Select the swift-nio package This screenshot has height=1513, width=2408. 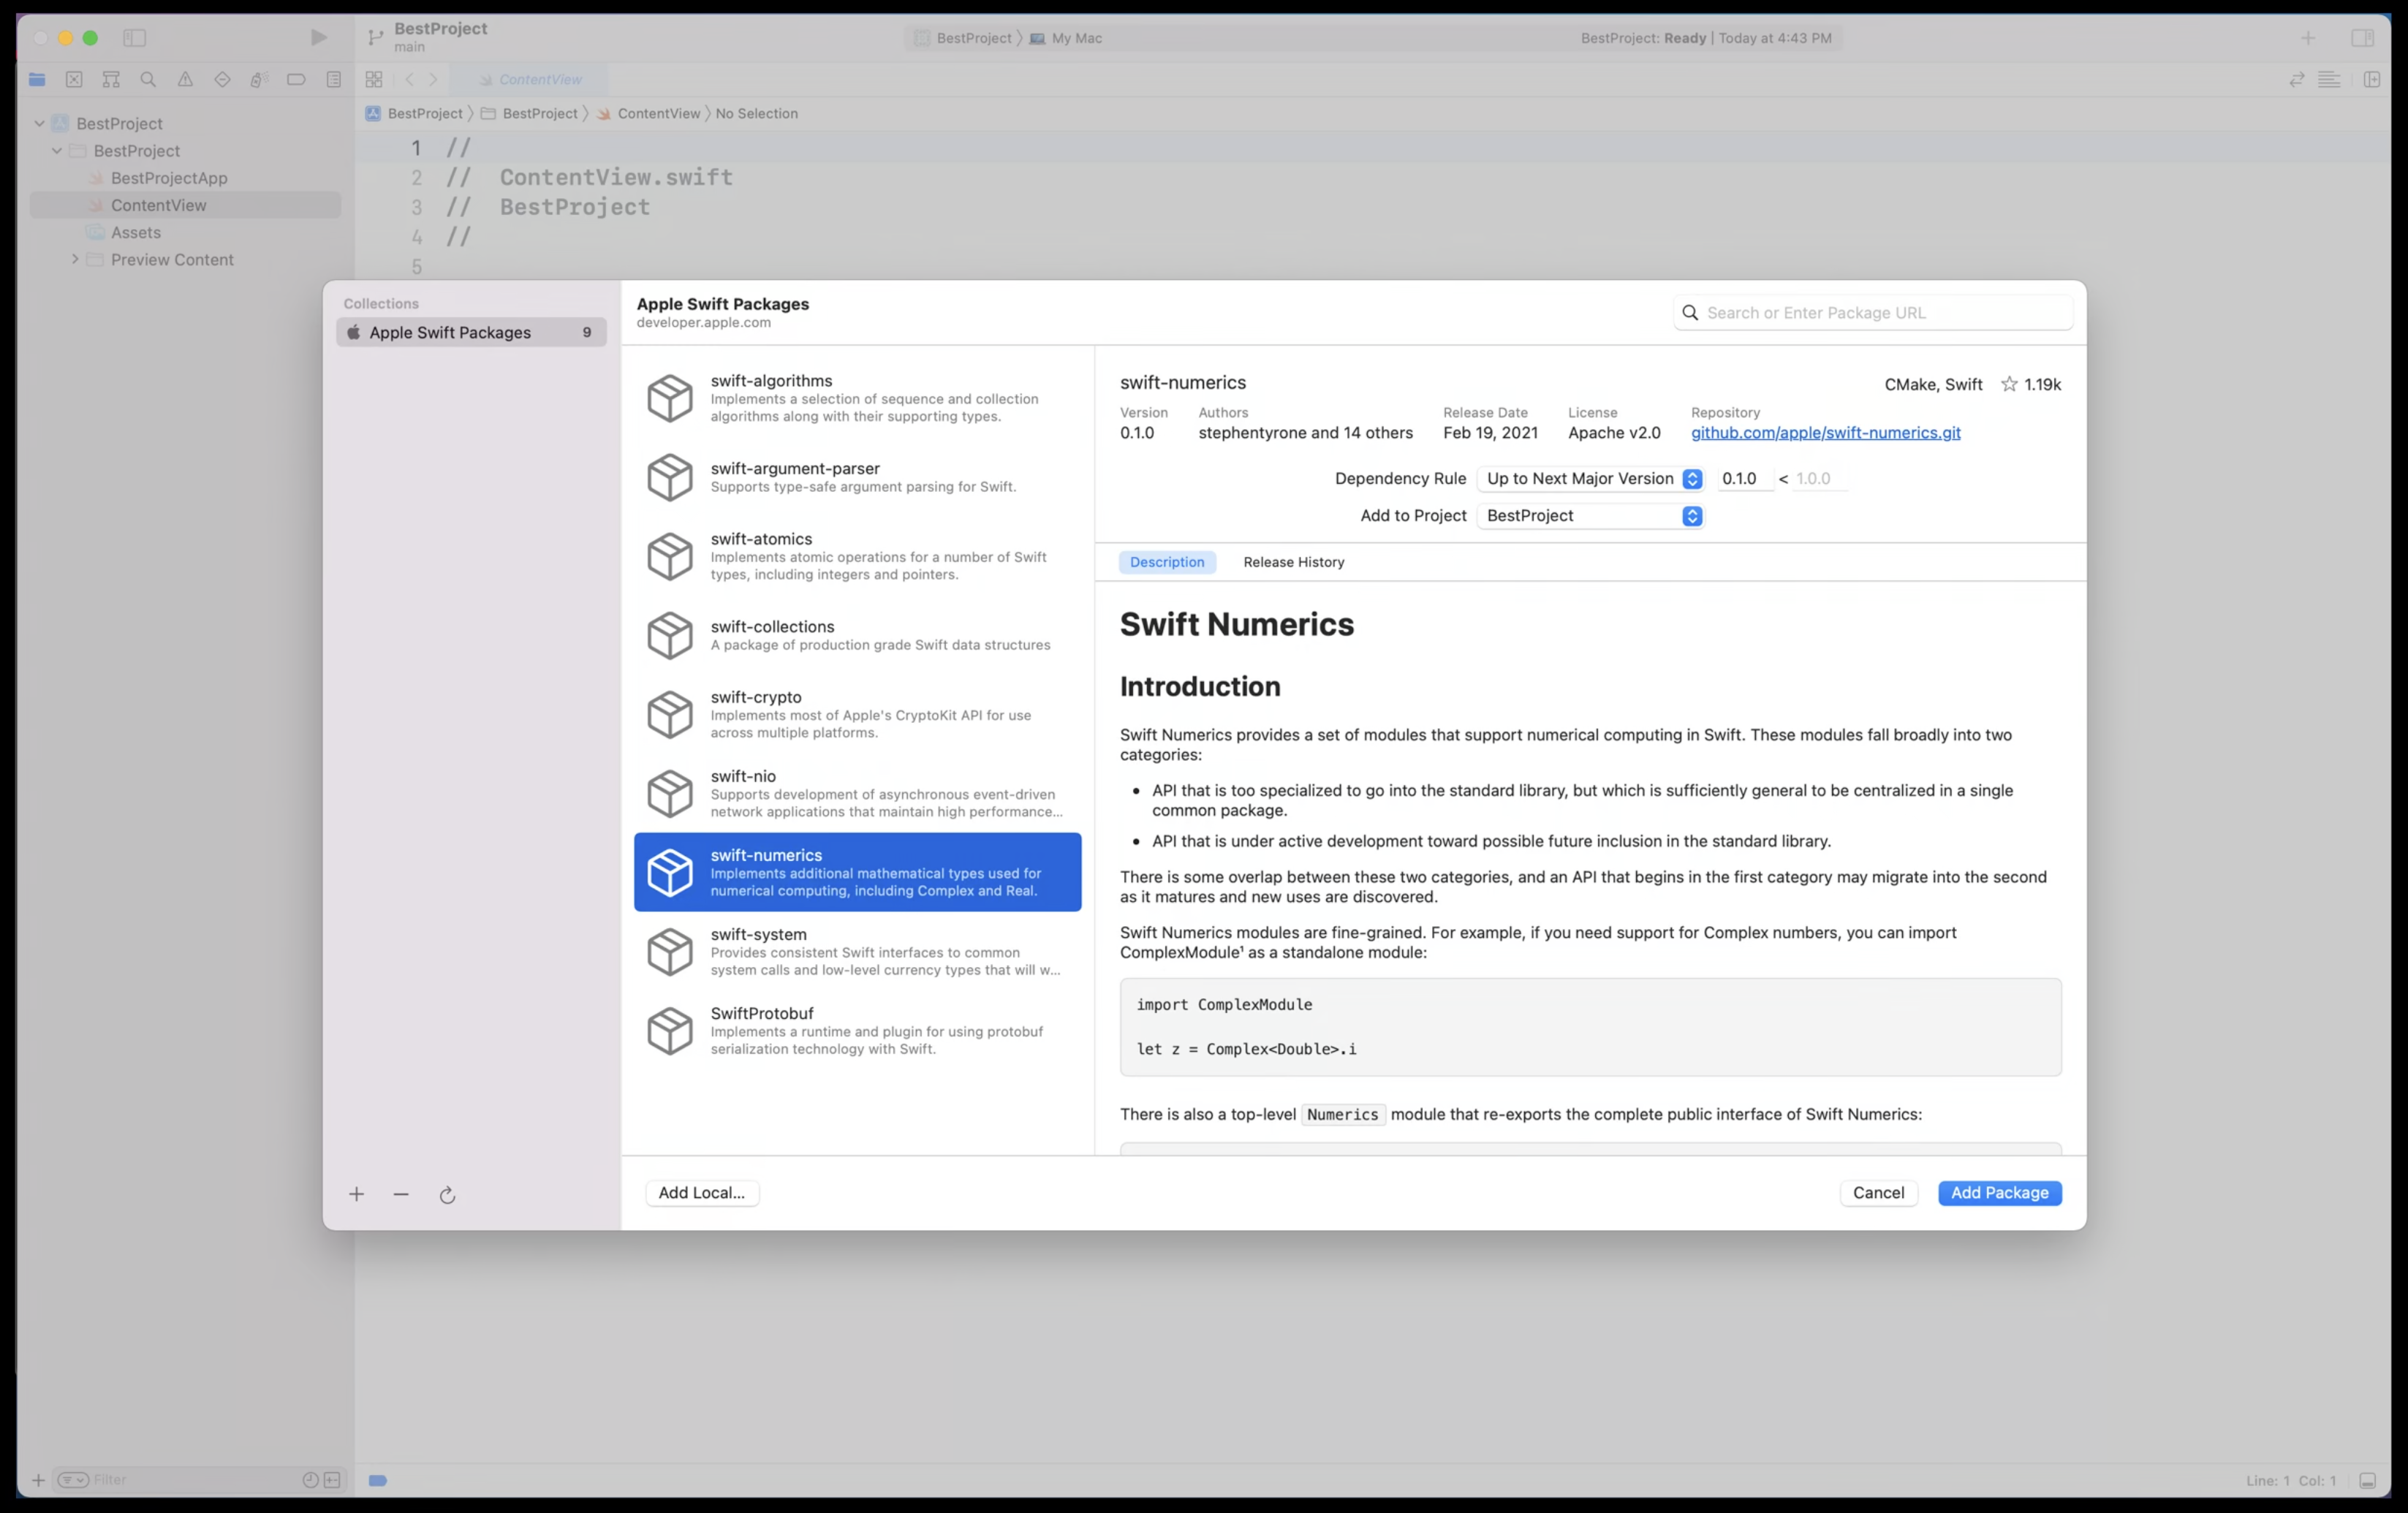click(857, 793)
